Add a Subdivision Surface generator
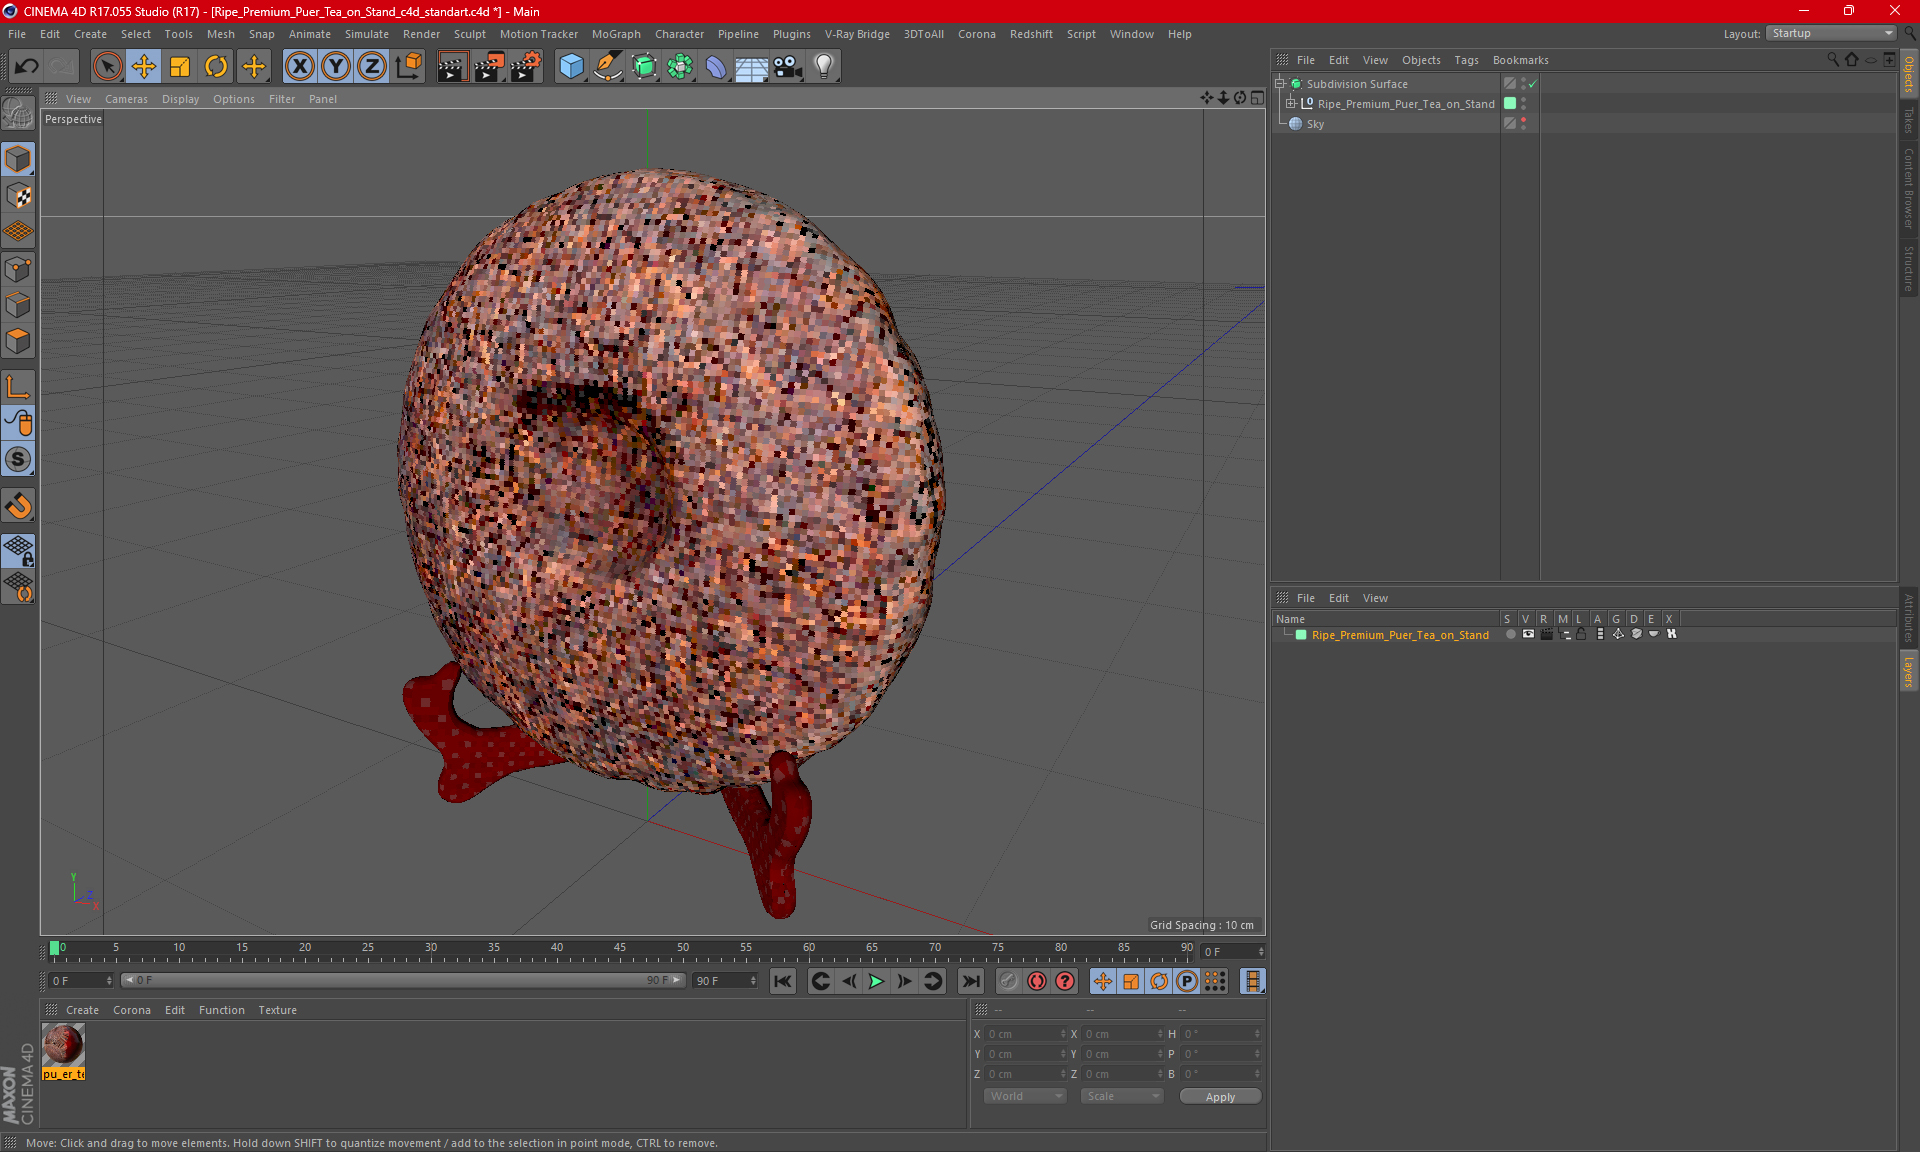 coord(644,67)
